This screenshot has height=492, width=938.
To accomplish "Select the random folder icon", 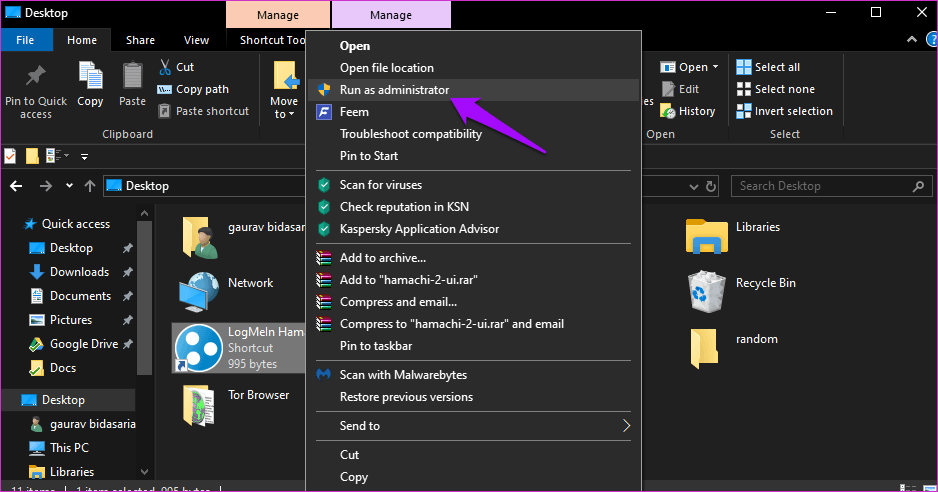I will tap(704, 348).
